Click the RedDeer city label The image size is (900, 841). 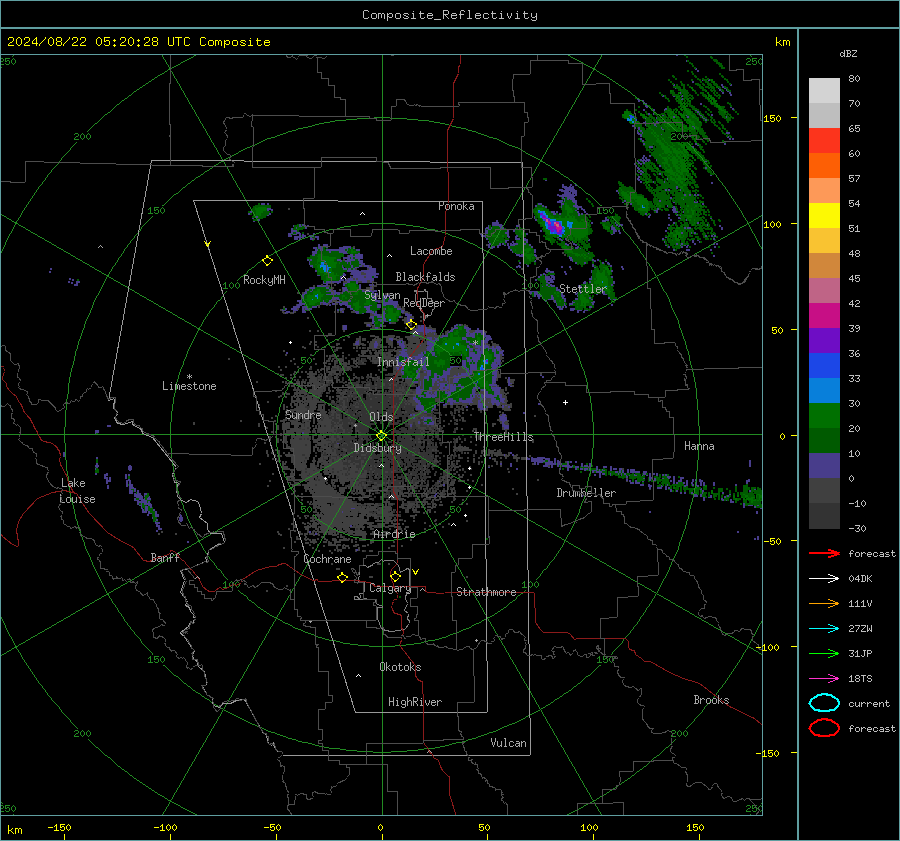click(424, 303)
